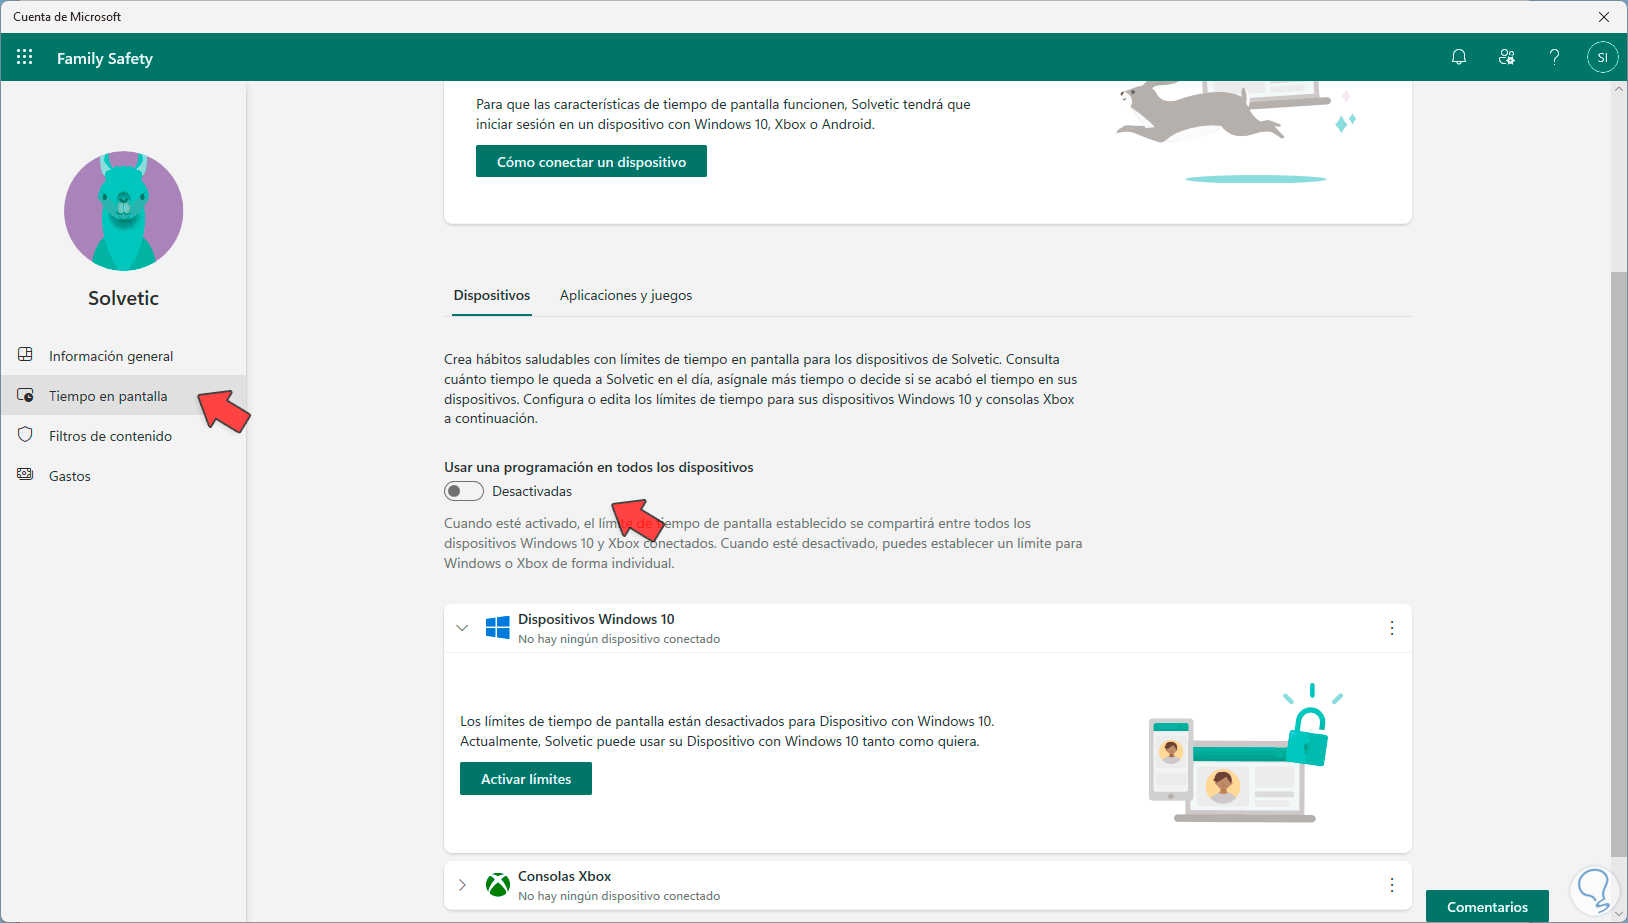
Task: Click the Cuenta de Microsoft window title
Action: (67, 17)
